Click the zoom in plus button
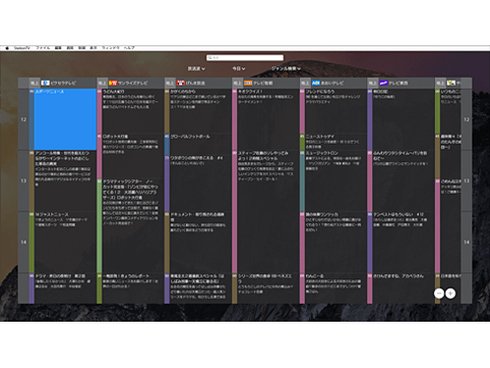This screenshot has height=368, width=490. point(451,294)
